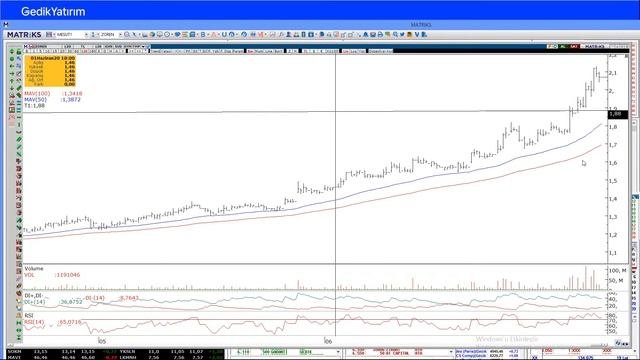
Task: Click the green AL buy button
Action: 563,47
